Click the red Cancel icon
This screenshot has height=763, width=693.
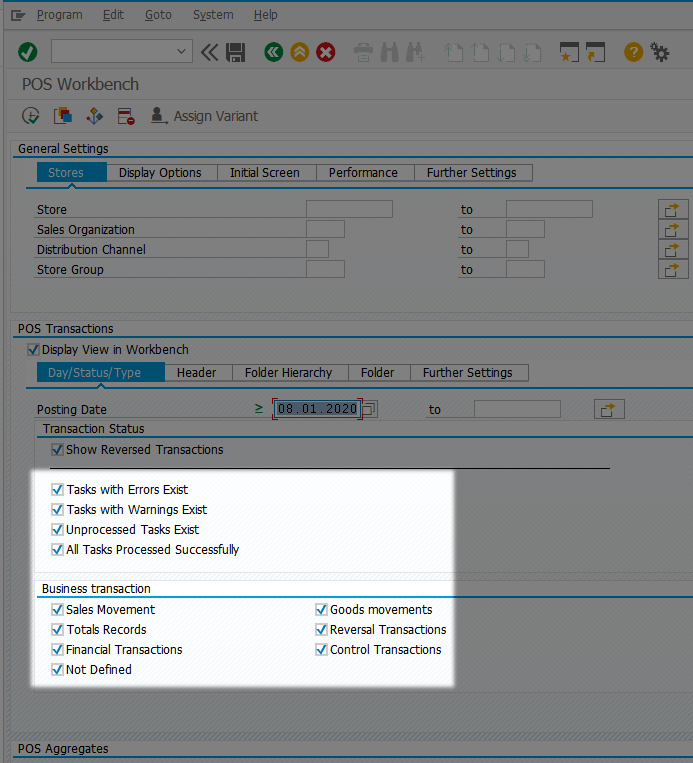point(326,52)
